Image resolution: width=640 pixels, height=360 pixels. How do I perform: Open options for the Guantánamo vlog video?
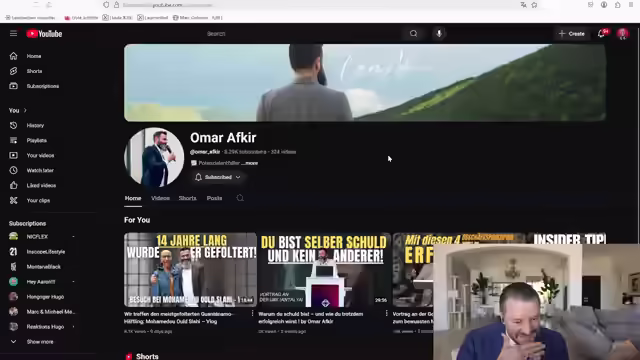[x=252, y=313]
